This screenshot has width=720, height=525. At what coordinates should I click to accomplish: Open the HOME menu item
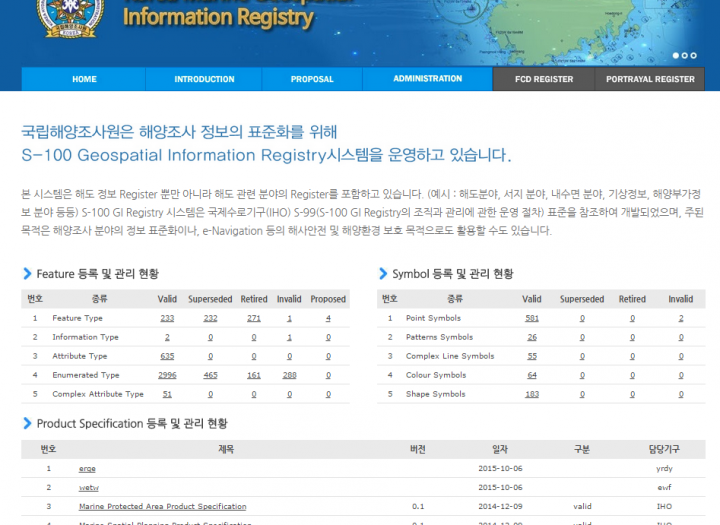point(84,79)
